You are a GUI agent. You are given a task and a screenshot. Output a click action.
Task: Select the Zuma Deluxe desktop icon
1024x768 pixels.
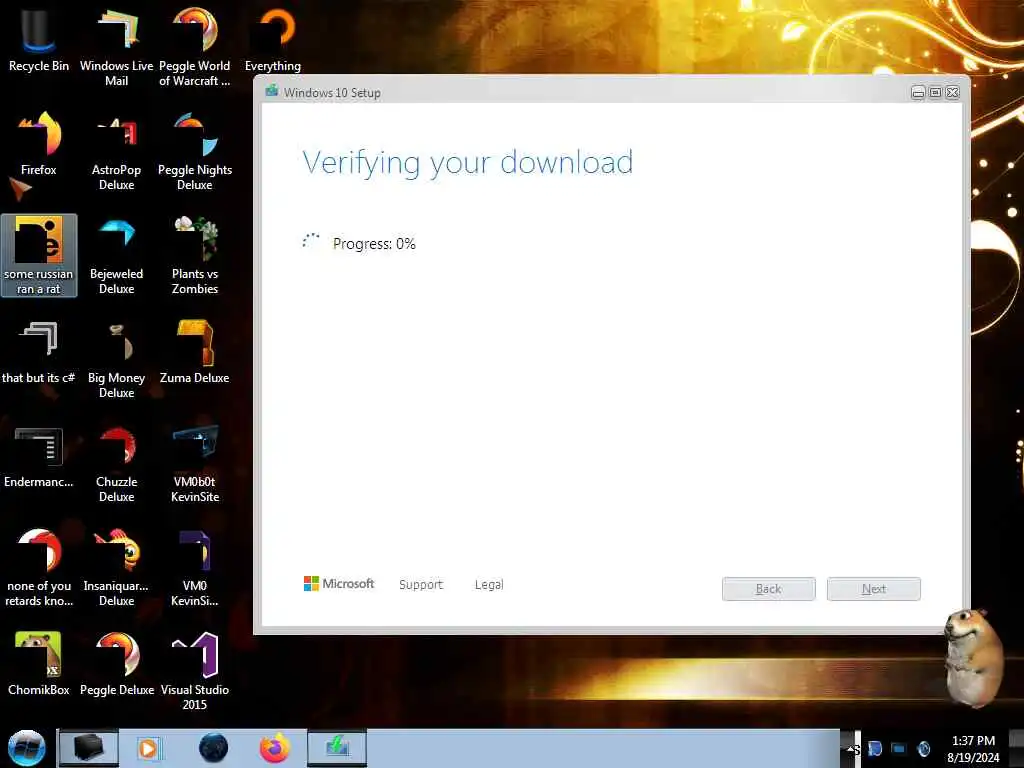click(x=195, y=353)
